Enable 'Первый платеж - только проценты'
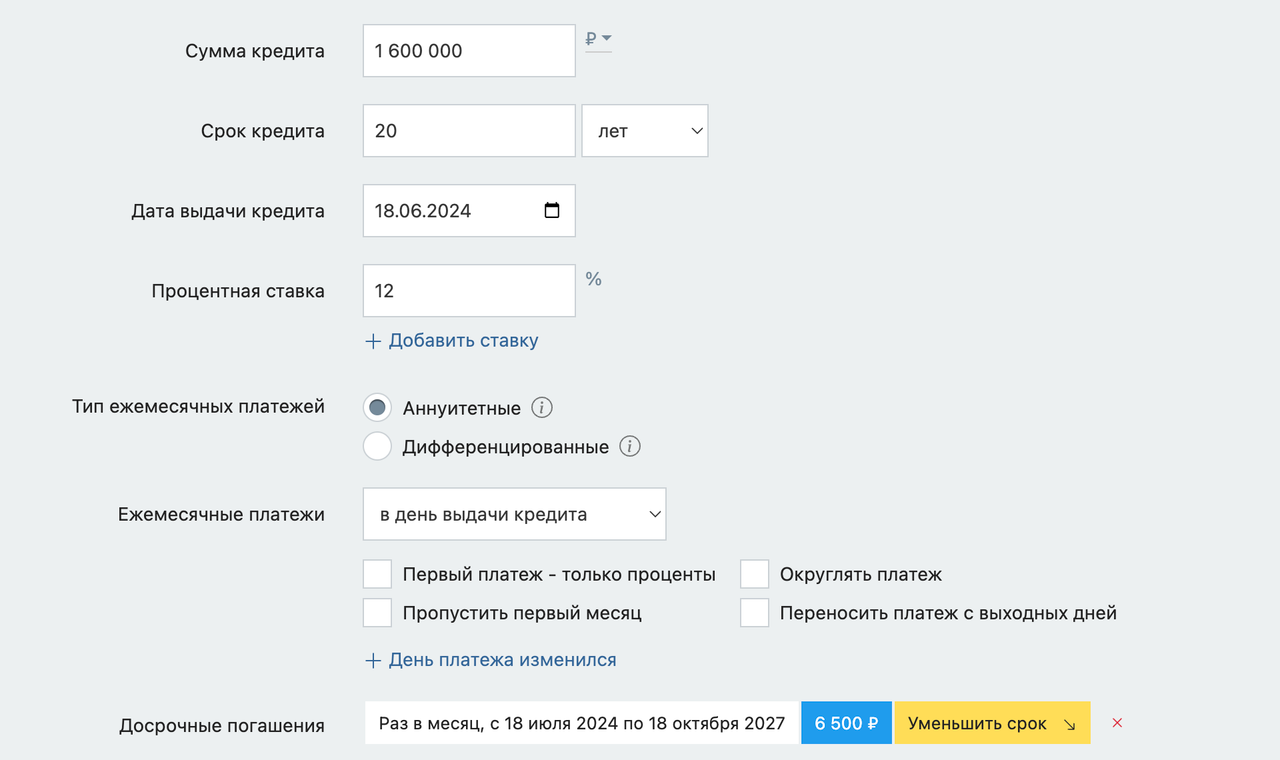The height and width of the screenshot is (760, 1280). (377, 574)
